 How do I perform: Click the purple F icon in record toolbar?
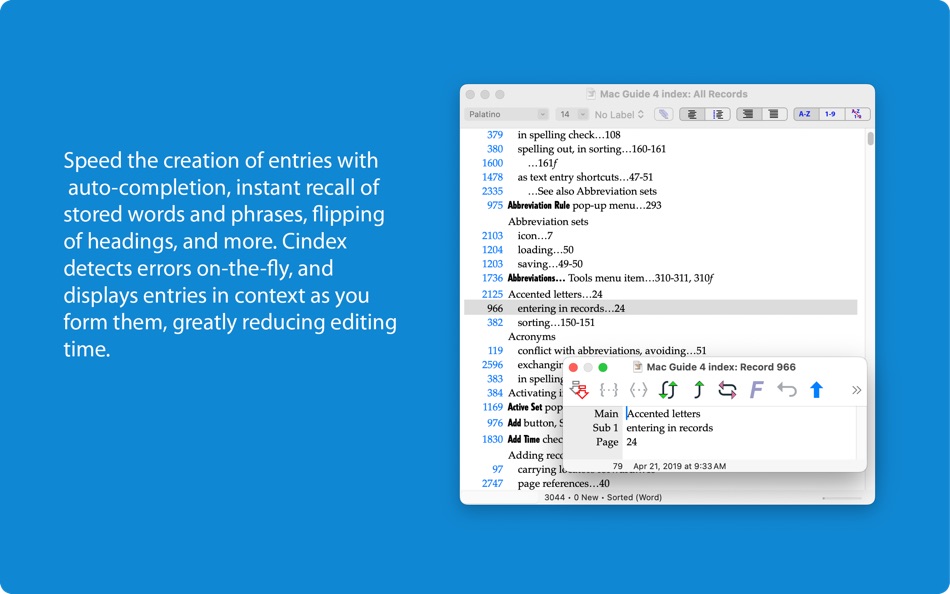[756, 390]
